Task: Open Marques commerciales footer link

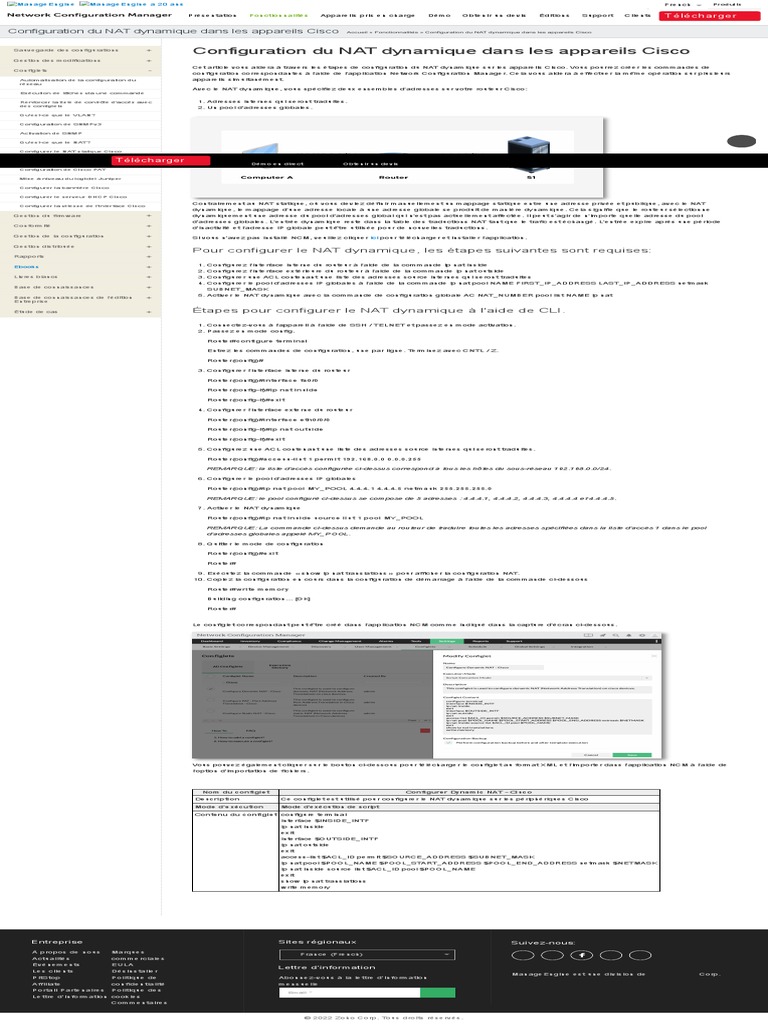Action: click(x=138, y=955)
